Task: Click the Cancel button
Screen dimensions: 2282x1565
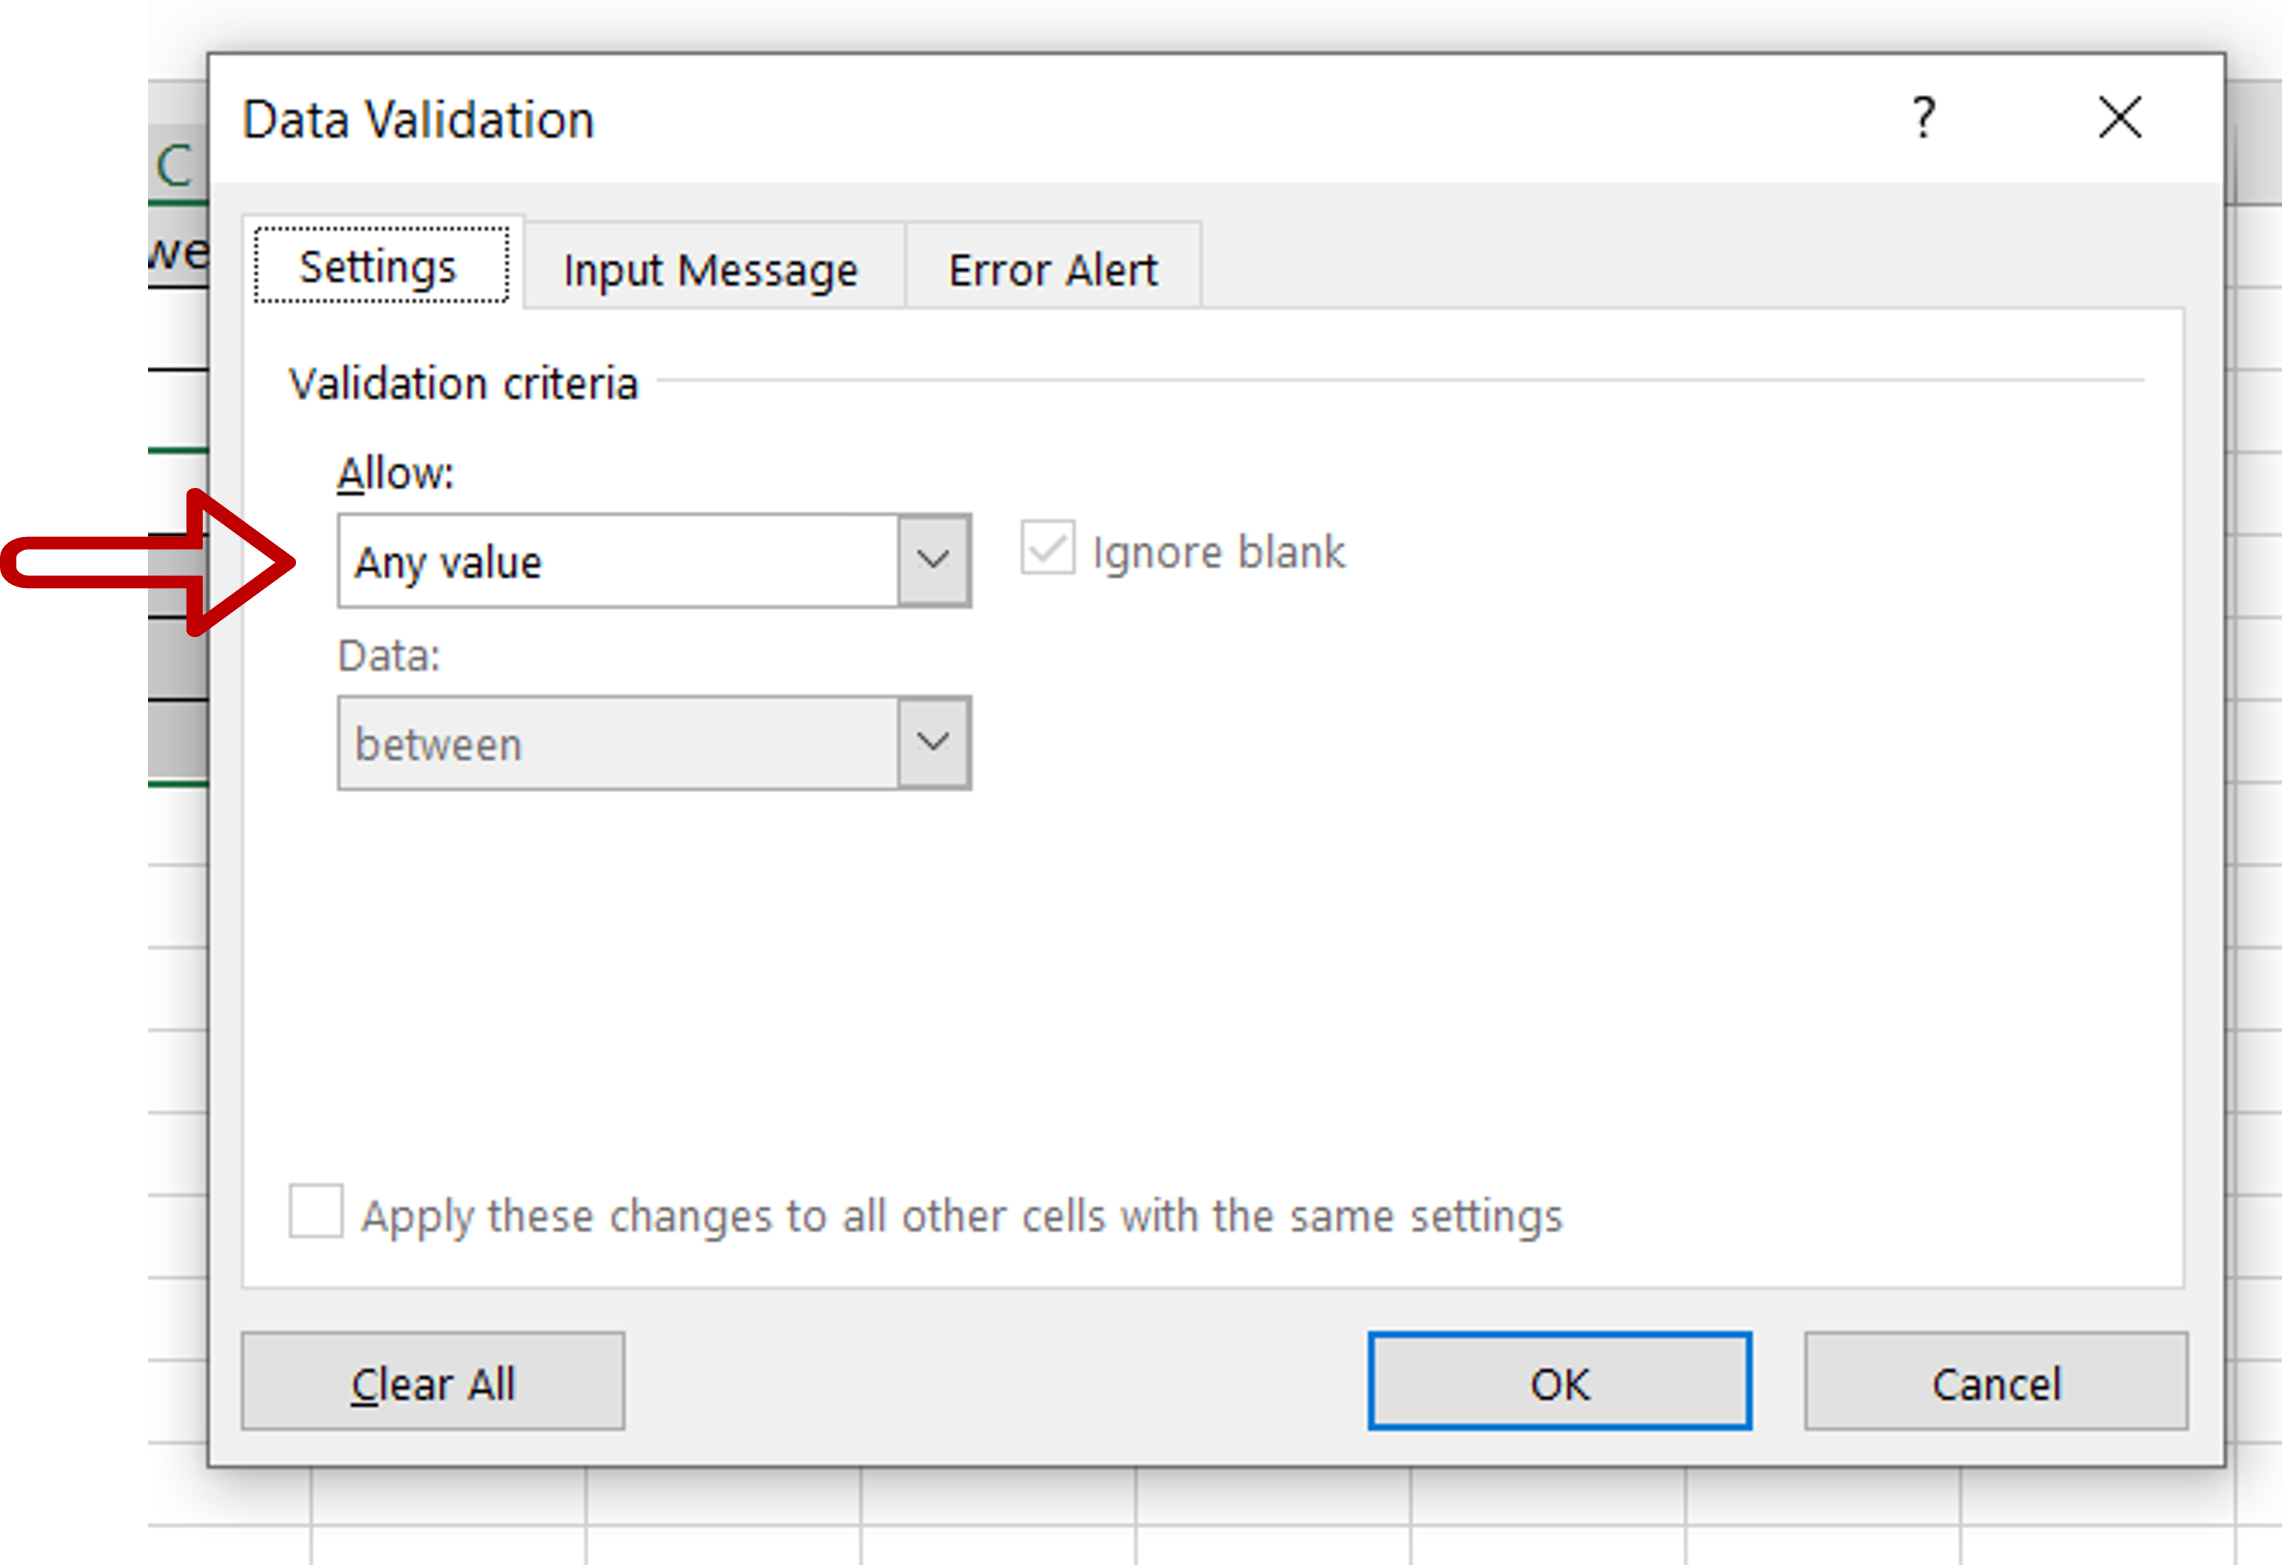Action: pos(1996,1381)
